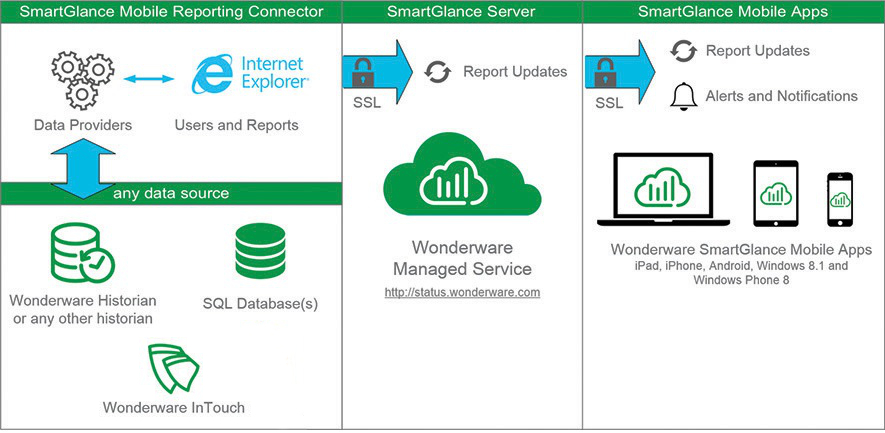Screen dimensions: 885x433
Task: Click 'Wonderware SmartGlance Mobile Apps' caption
Action: (742, 250)
